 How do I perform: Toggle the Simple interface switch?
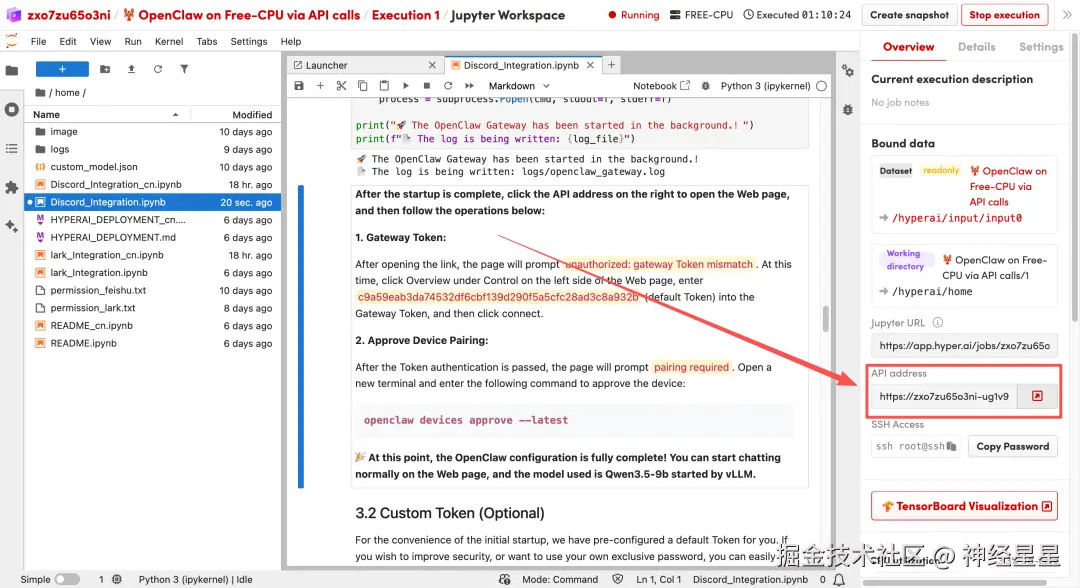(67, 580)
